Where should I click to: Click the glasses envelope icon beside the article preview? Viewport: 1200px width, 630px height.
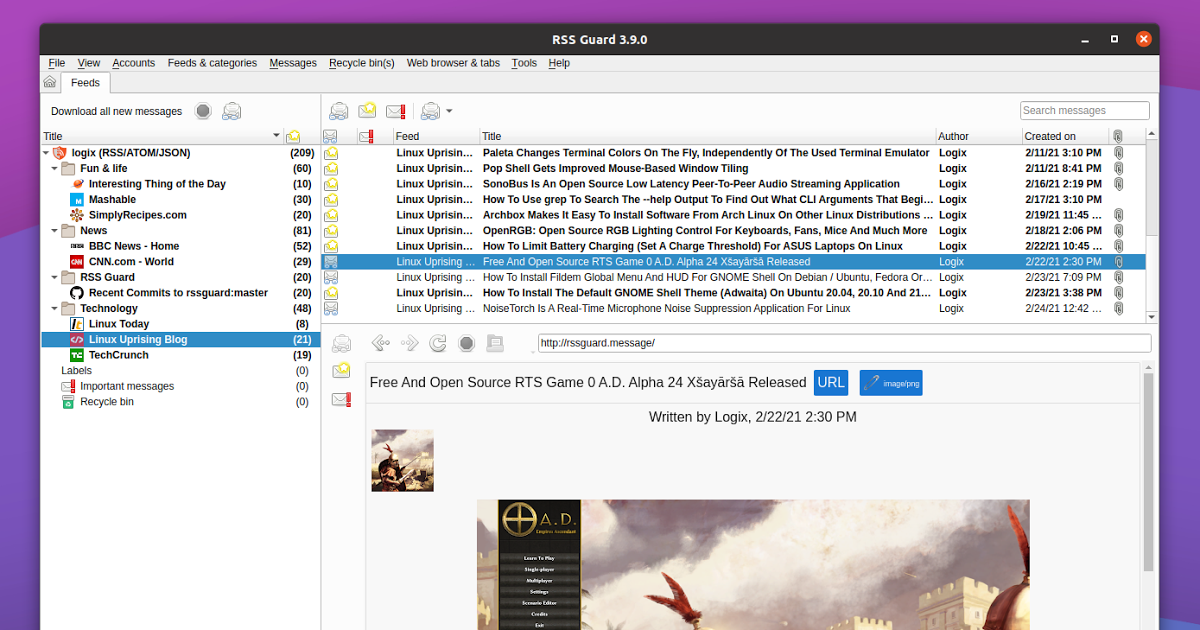(342, 343)
